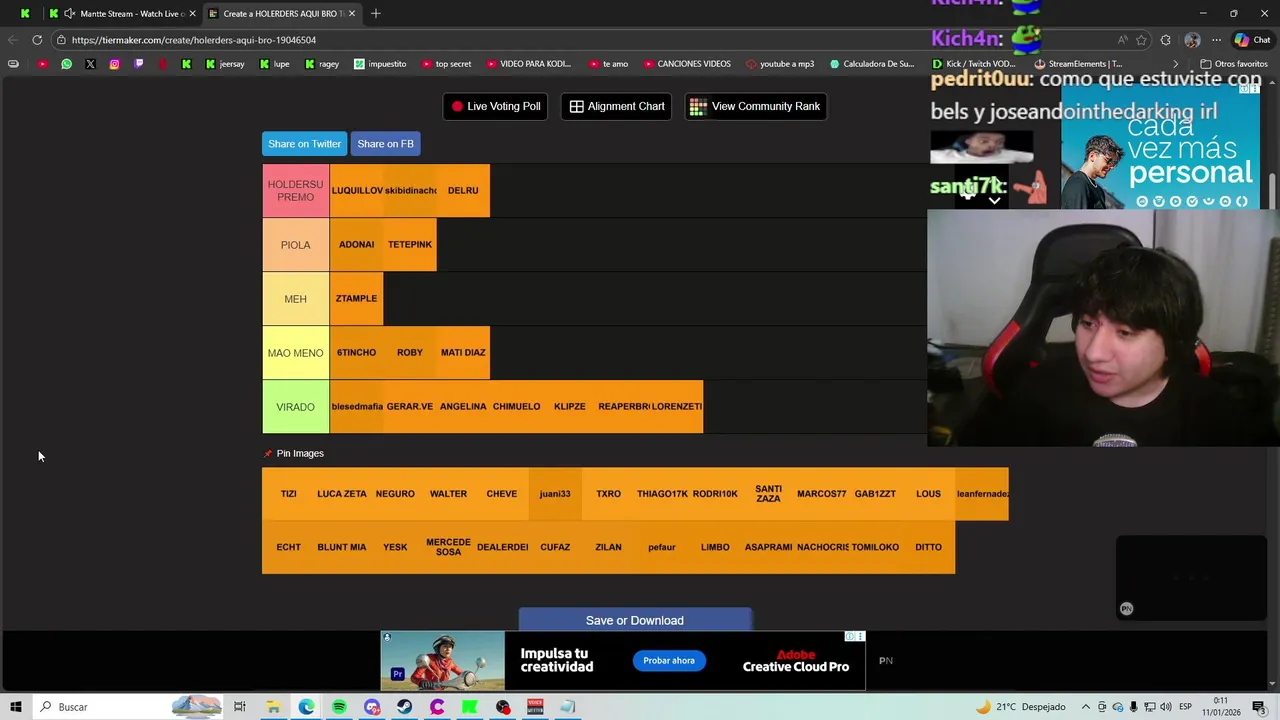The height and width of the screenshot is (720, 1280).
Task: Open Spotify from the taskbar
Action: [x=339, y=707]
